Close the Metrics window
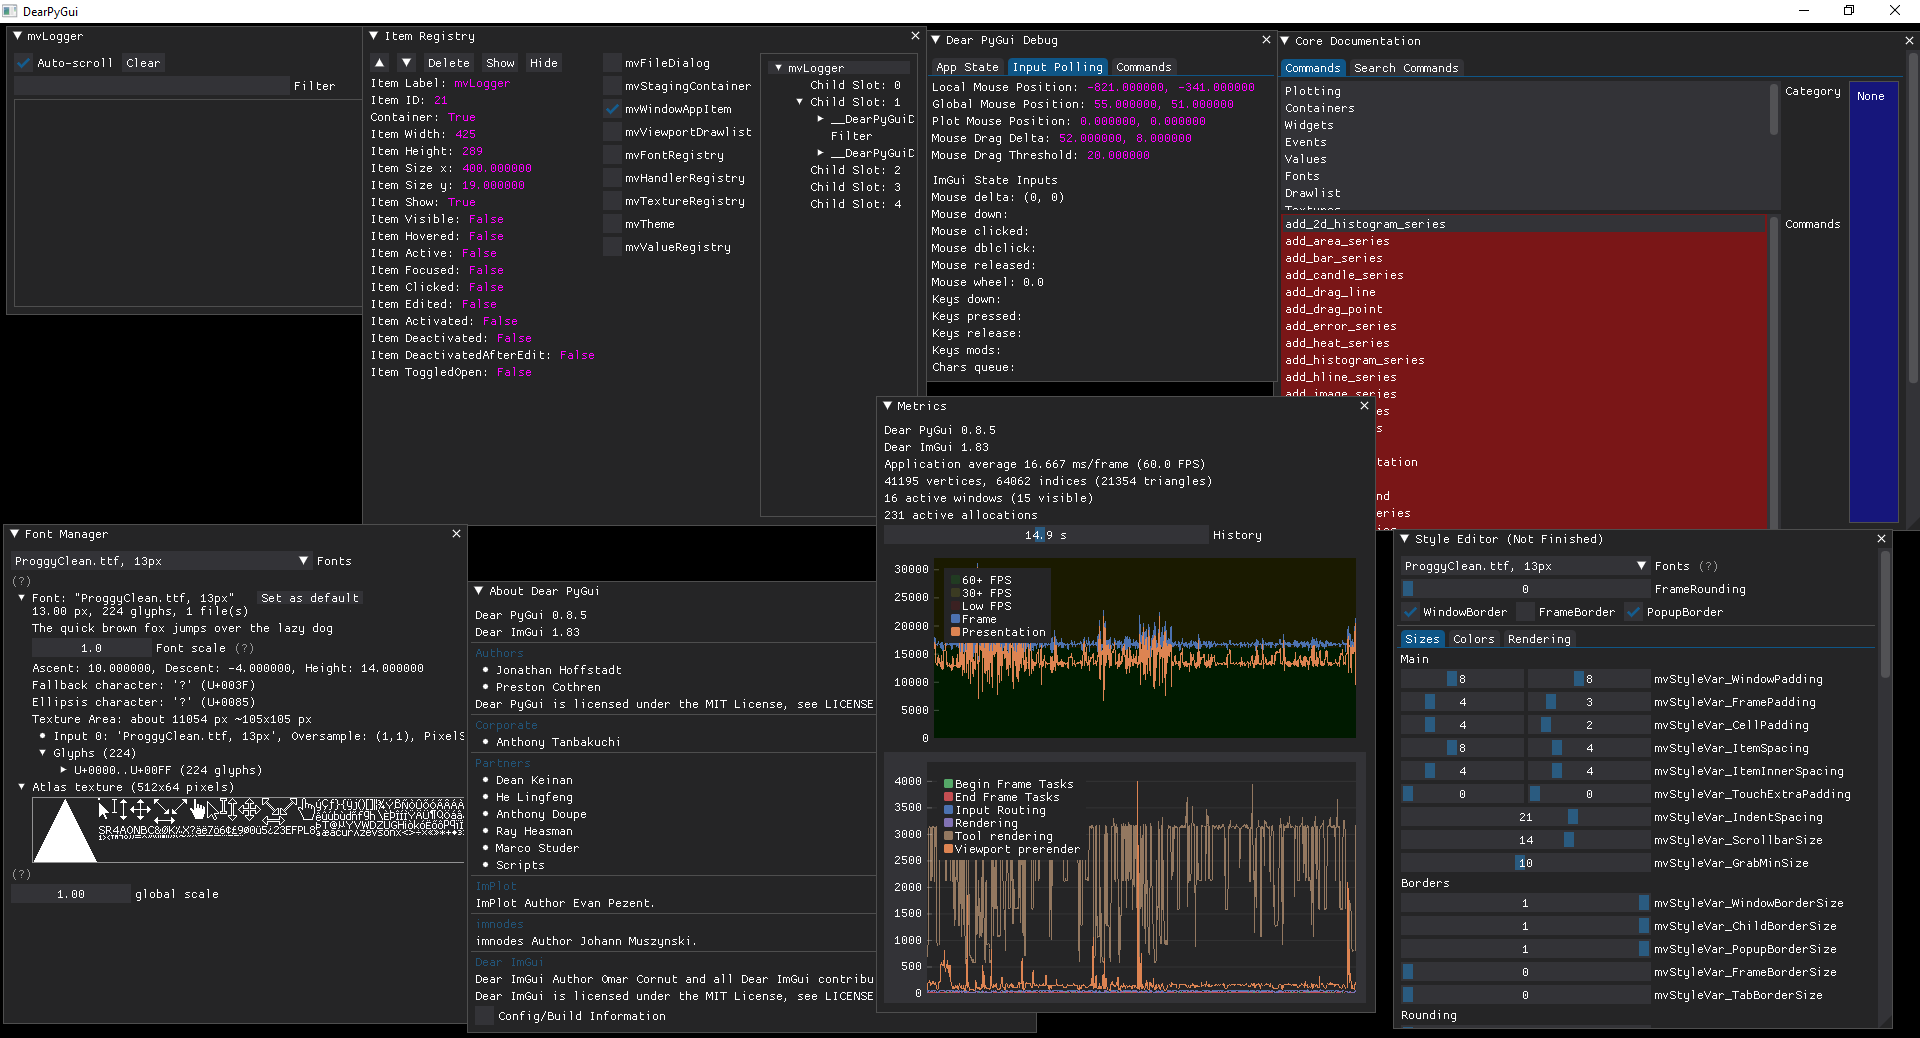 pyautogui.click(x=1364, y=406)
